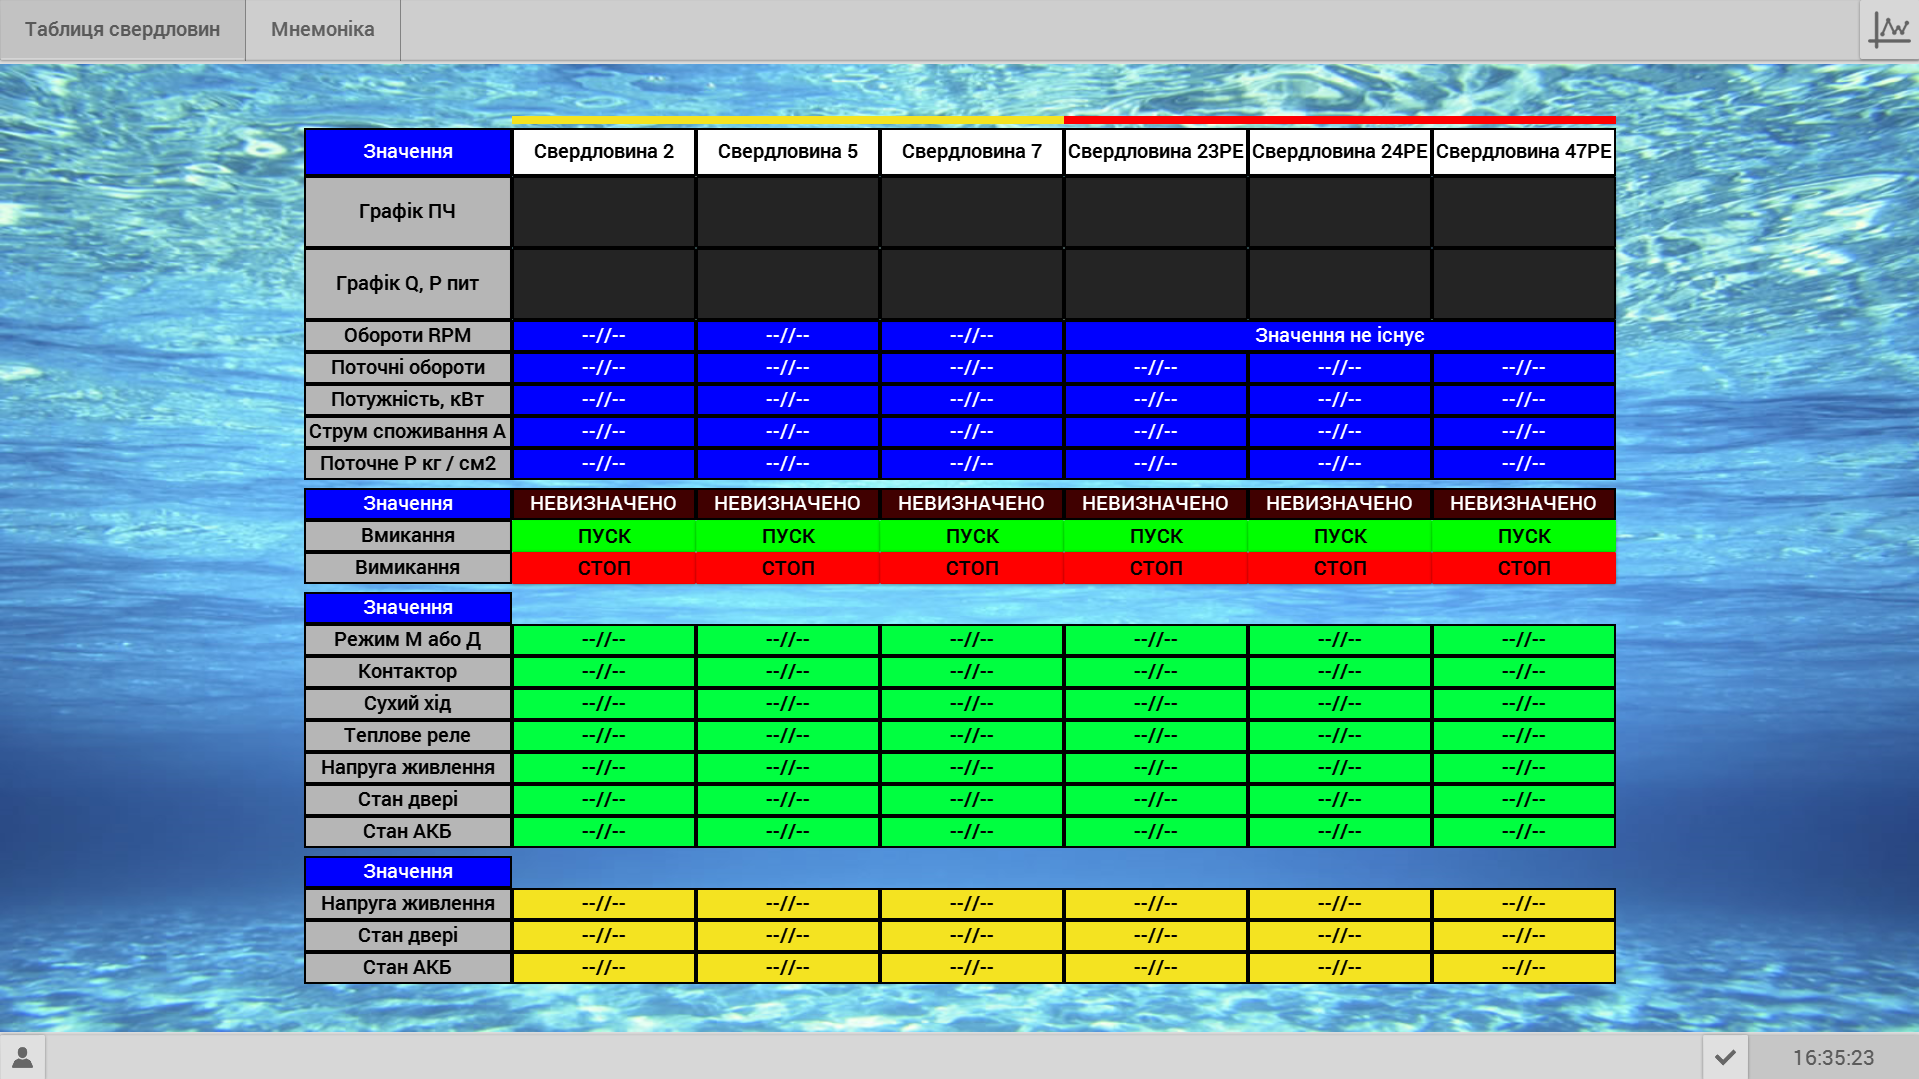
Task: Open Графік Q, Р пит for Свердловина 7
Action: [972, 284]
